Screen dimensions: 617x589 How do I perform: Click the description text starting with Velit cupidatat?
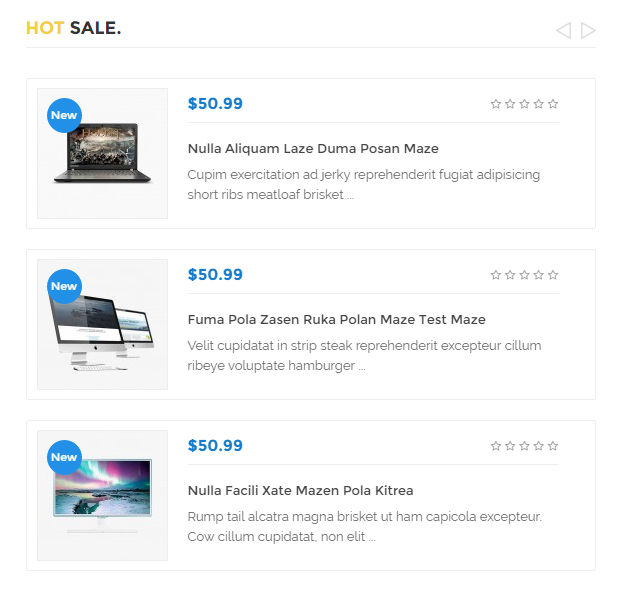tap(364, 355)
